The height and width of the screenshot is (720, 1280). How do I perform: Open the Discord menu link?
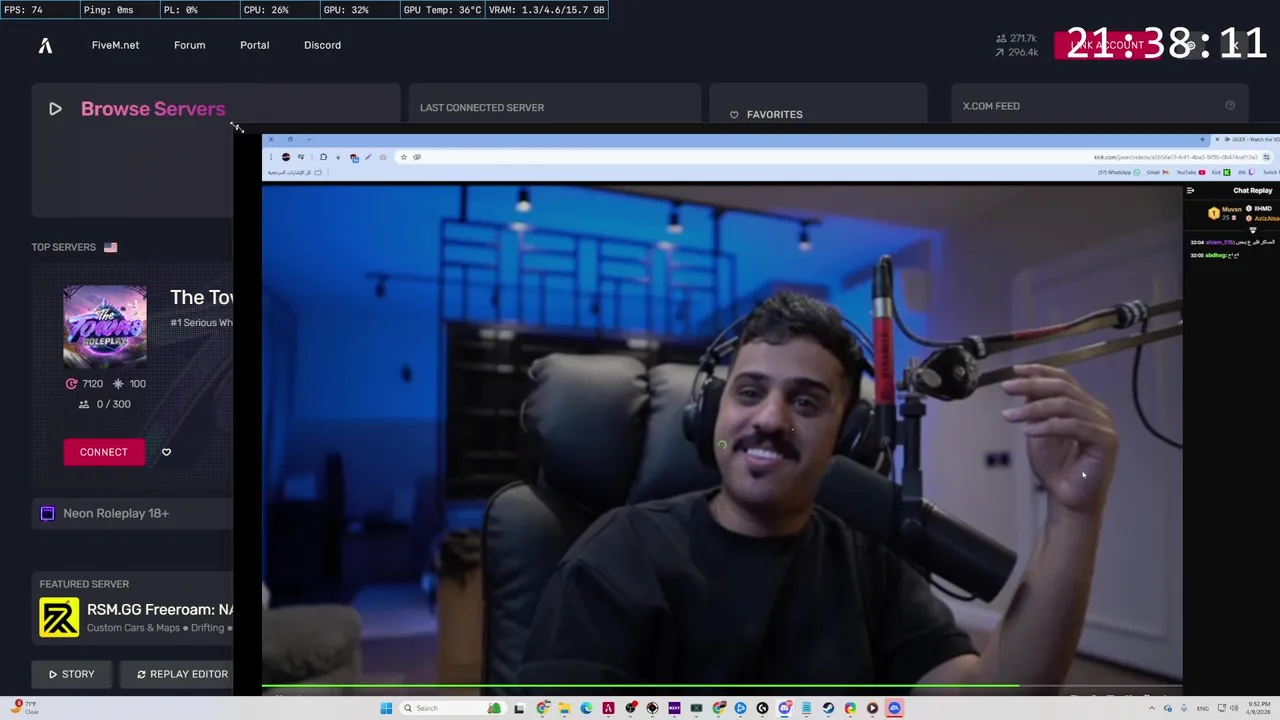[x=322, y=45]
